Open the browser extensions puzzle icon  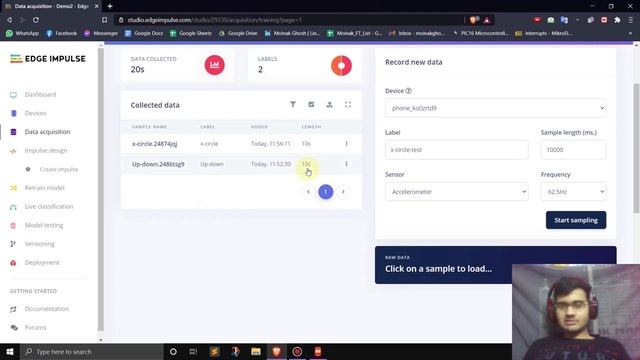click(617, 20)
